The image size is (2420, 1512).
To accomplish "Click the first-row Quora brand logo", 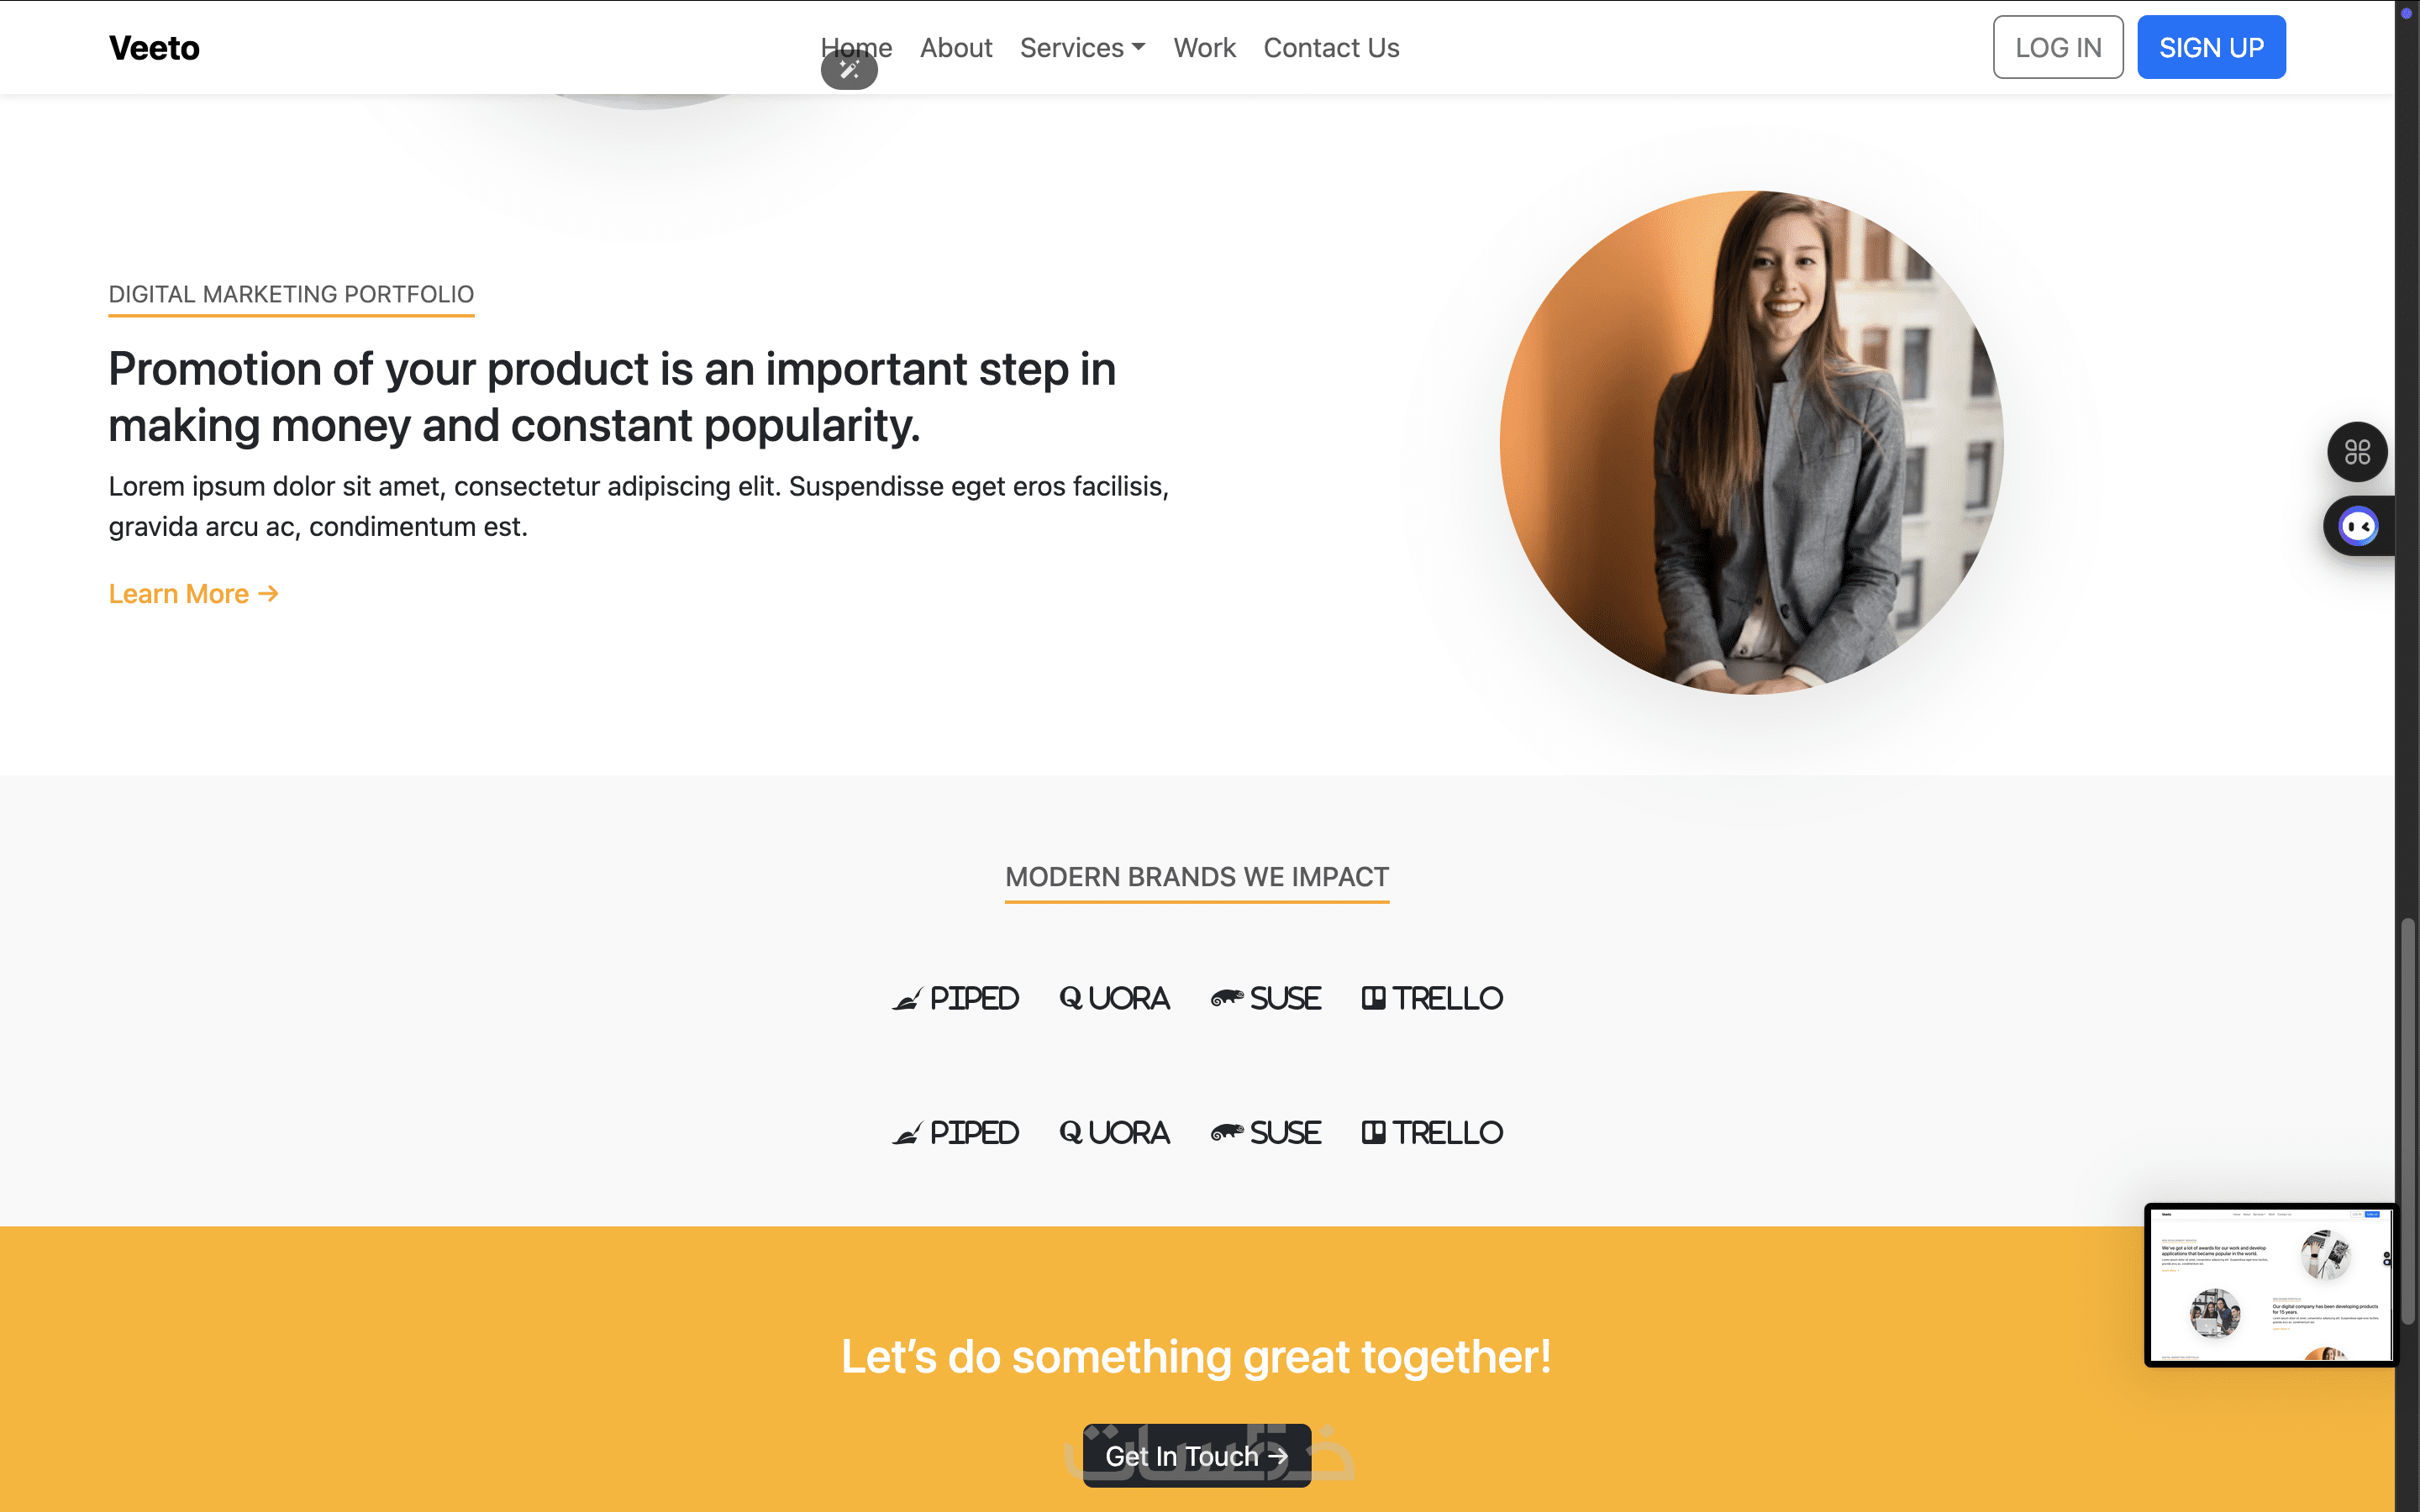I will 1114,998.
